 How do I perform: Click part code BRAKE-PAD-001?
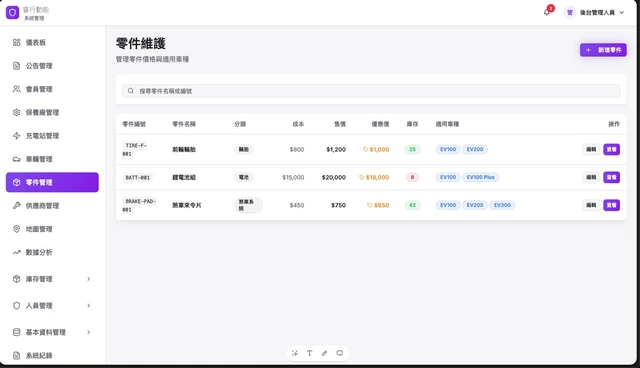140,205
